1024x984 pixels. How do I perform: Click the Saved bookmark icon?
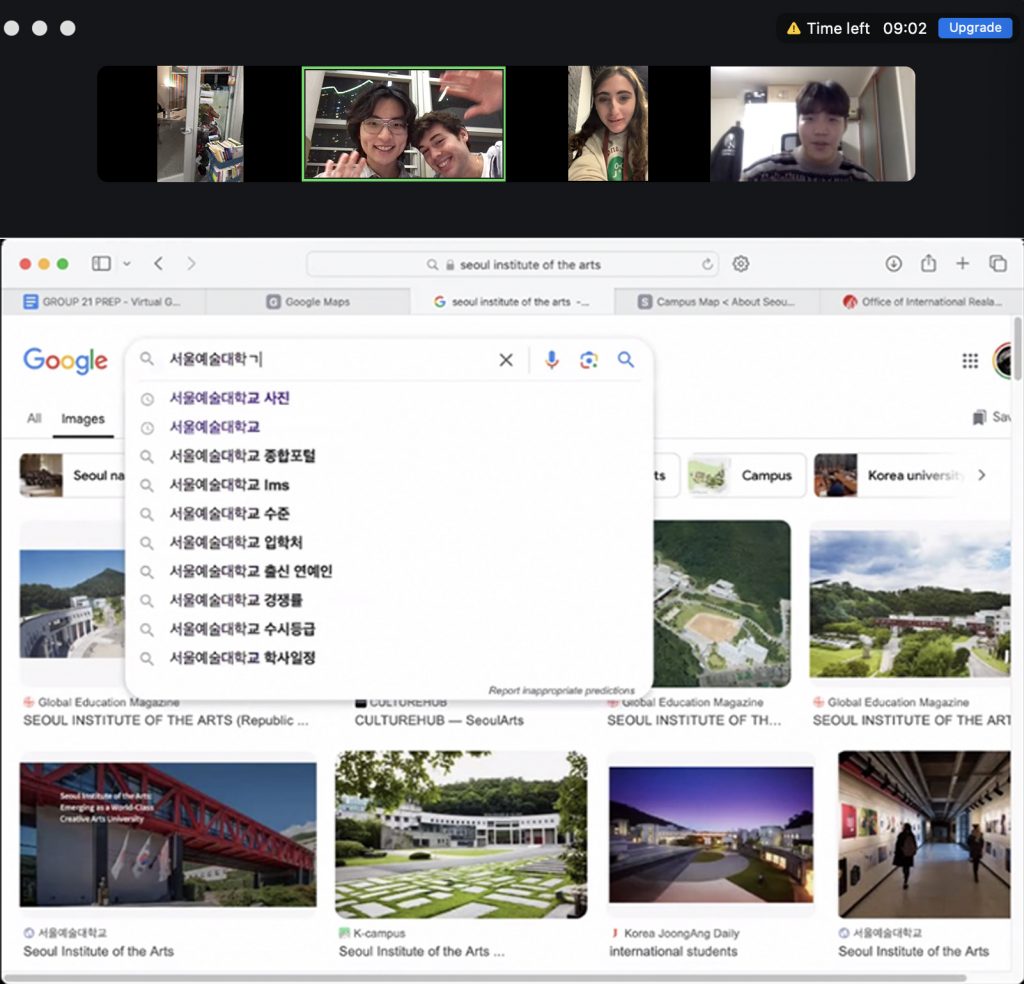click(980, 417)
